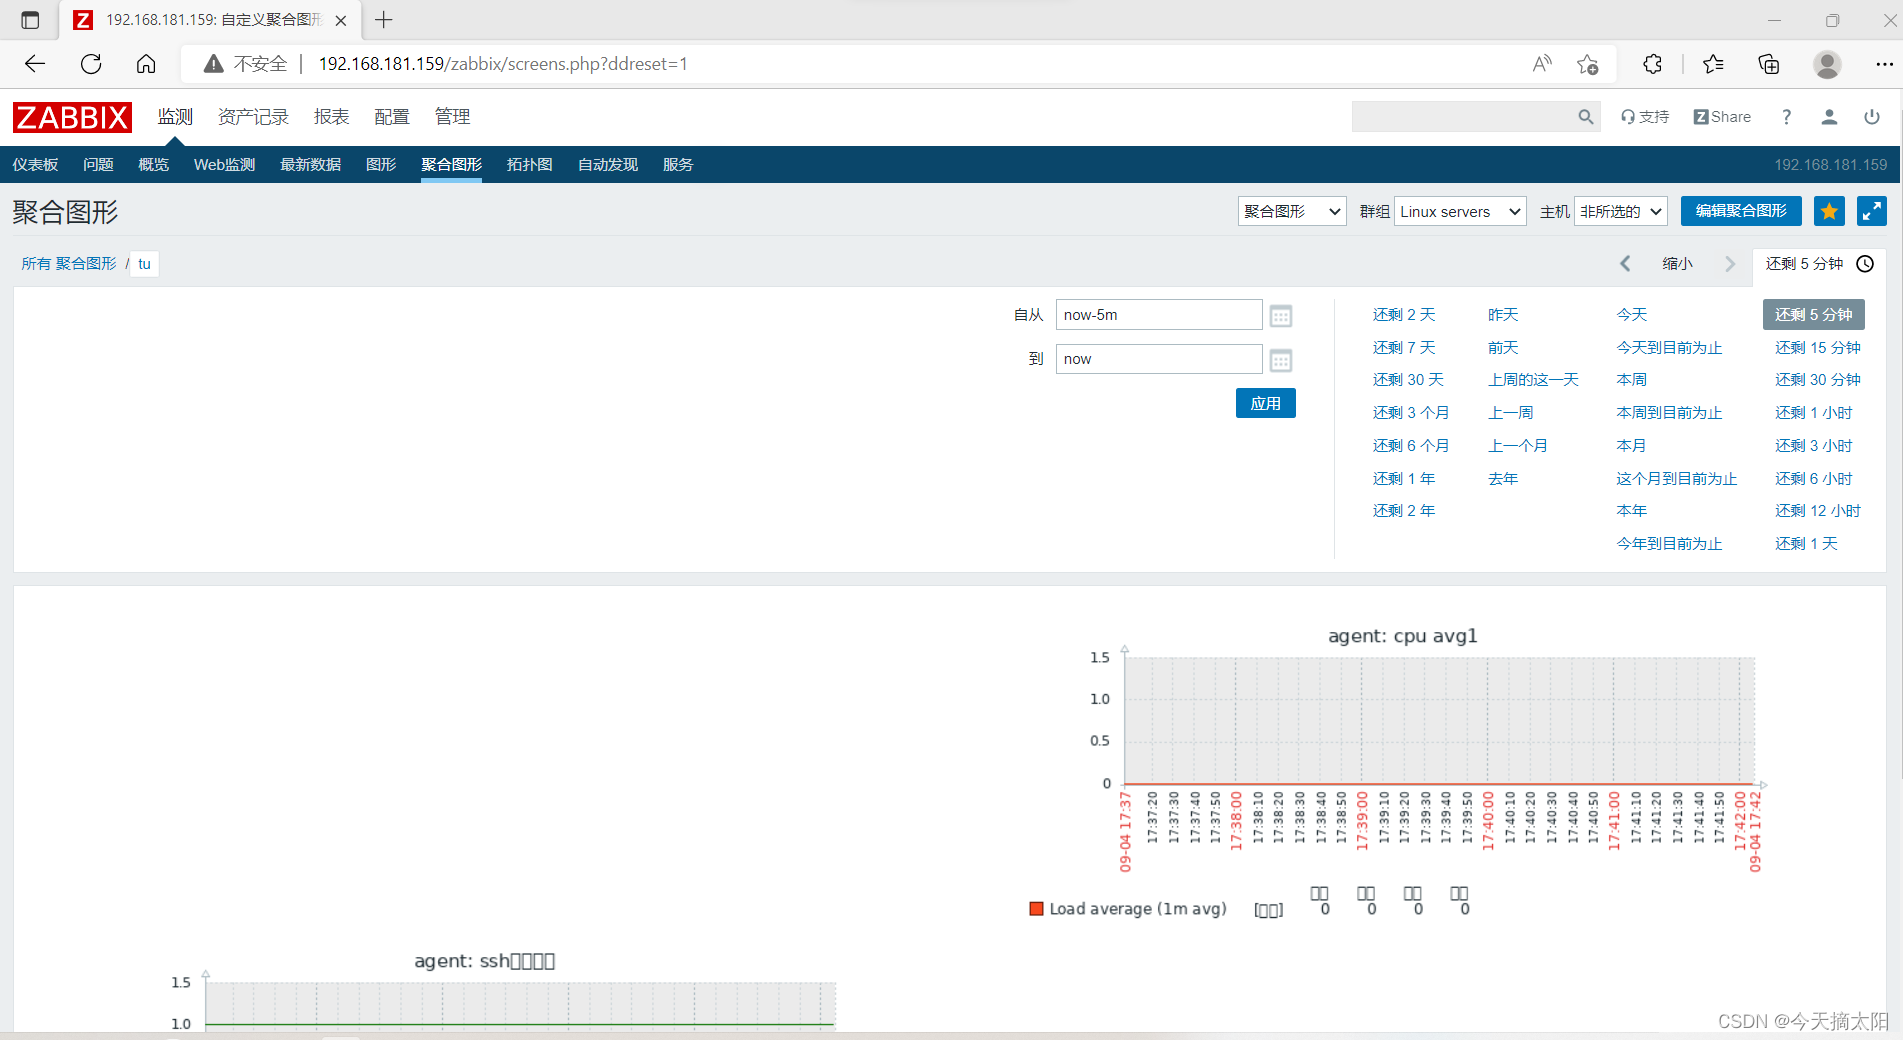Open the 聚合图形 type dropdown
The width and height of the screenshot is (1903, 1040).
[x=1292, y=211]
